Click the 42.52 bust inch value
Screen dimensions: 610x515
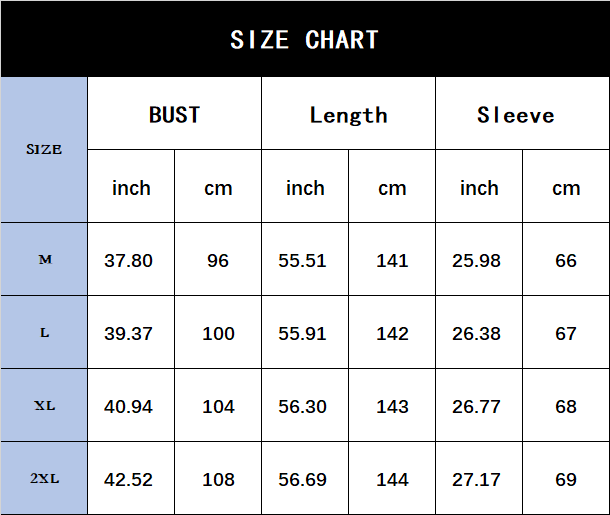(x=129, y=479)
